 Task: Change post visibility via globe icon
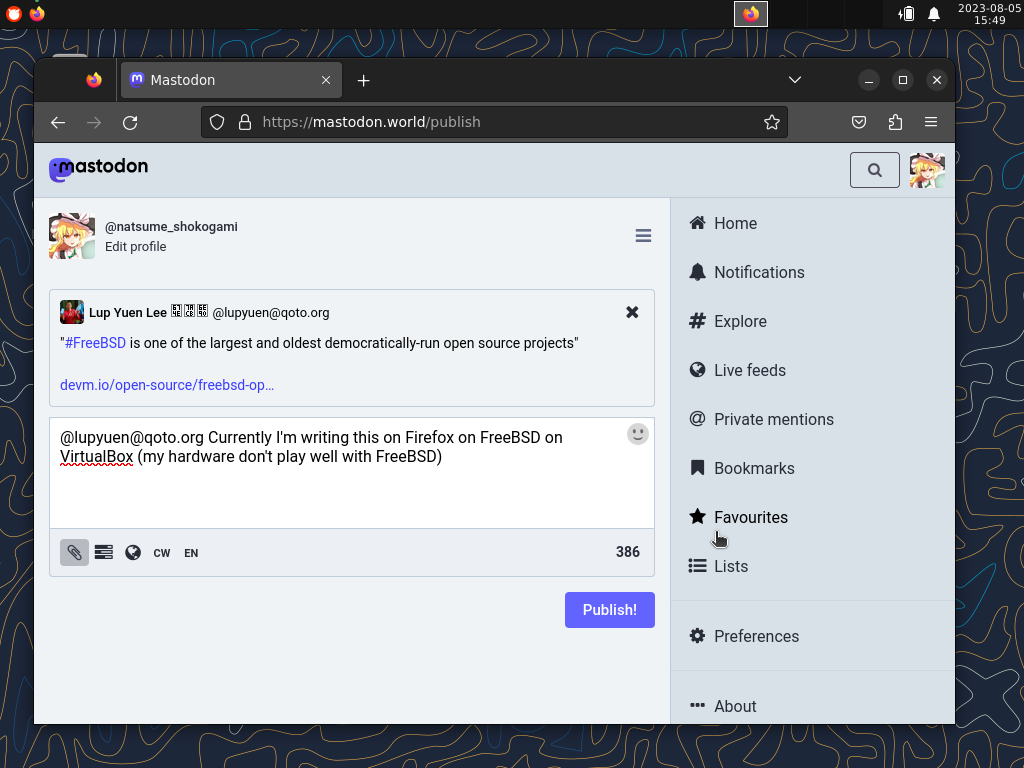click(x=133, y=552)
